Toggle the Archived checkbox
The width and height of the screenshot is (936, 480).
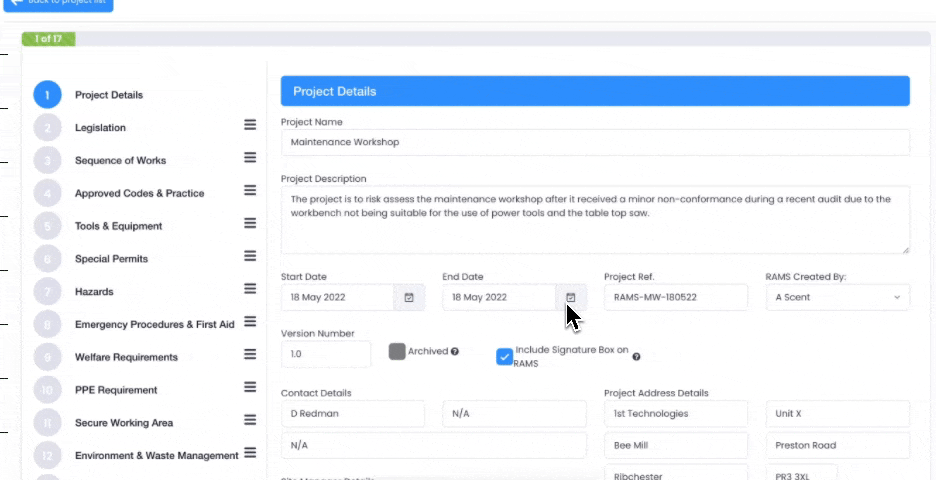click(x=397, y=352)
